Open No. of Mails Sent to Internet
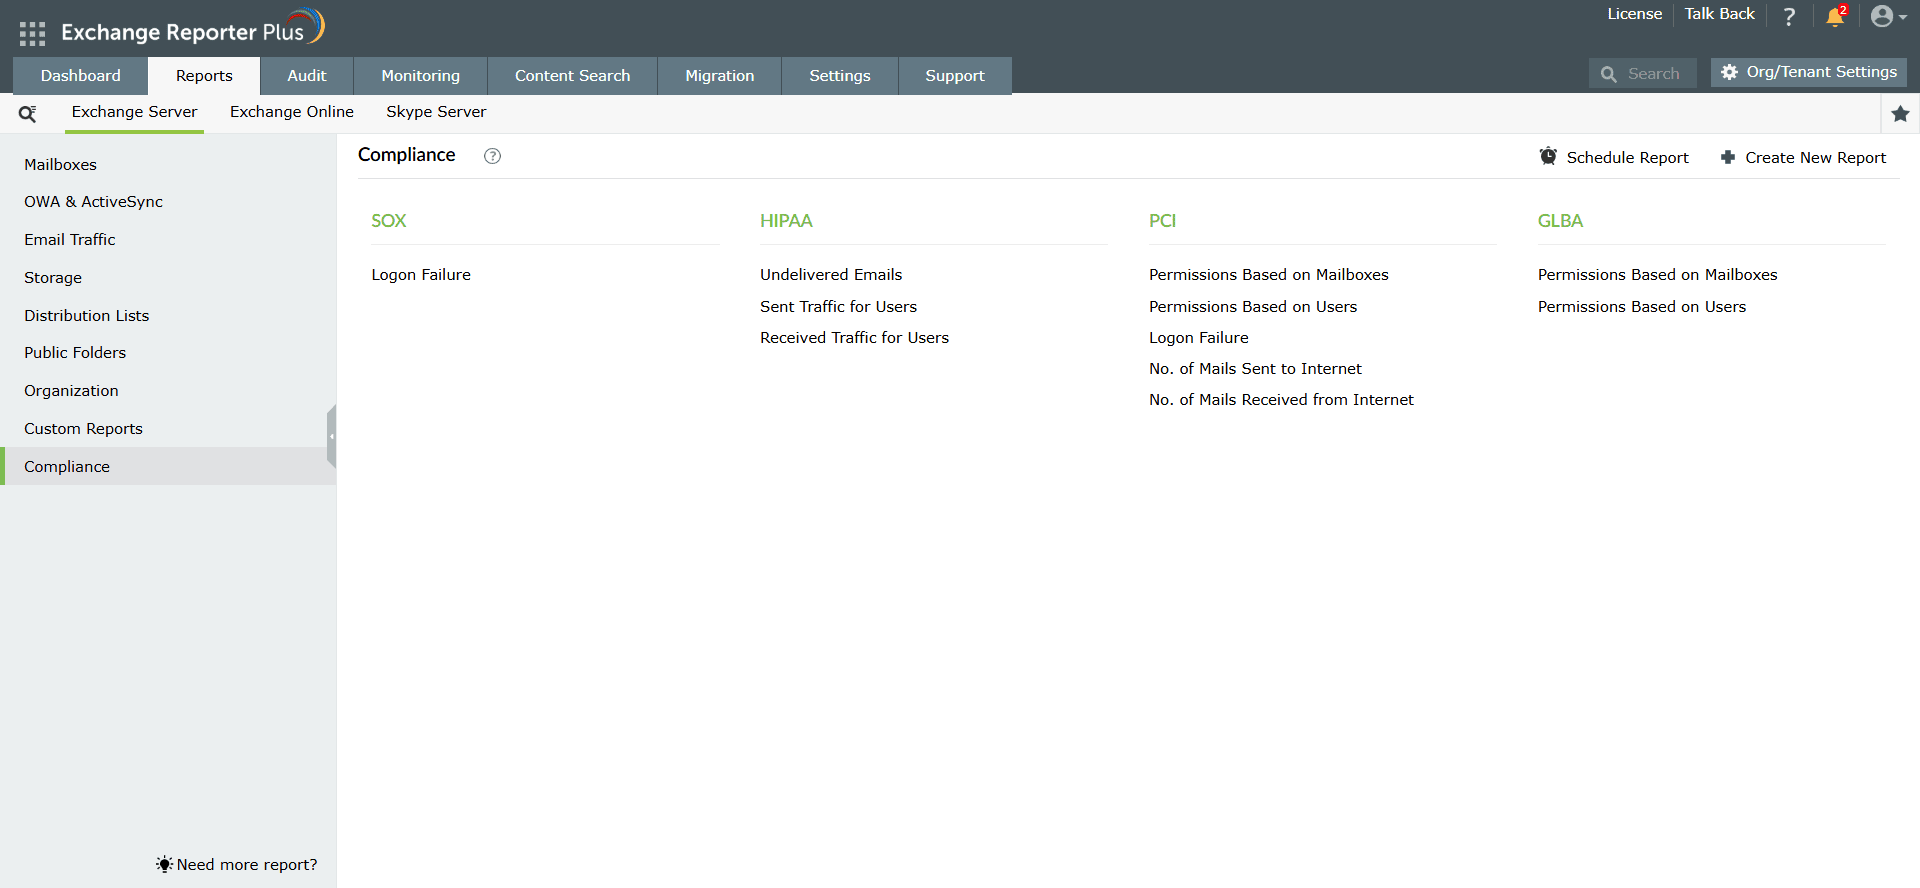Image resolution: width=1920 pixels, height=888 pixels. pos(1255,369)
